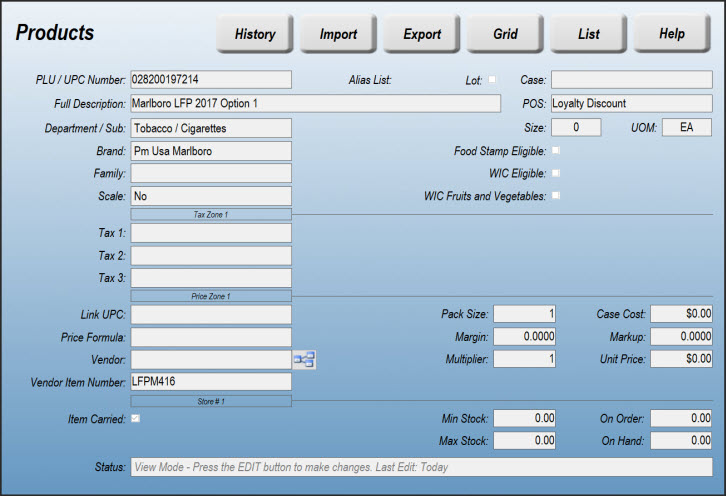Click the On Order field

pyautogui.click(x=682, y=418)
